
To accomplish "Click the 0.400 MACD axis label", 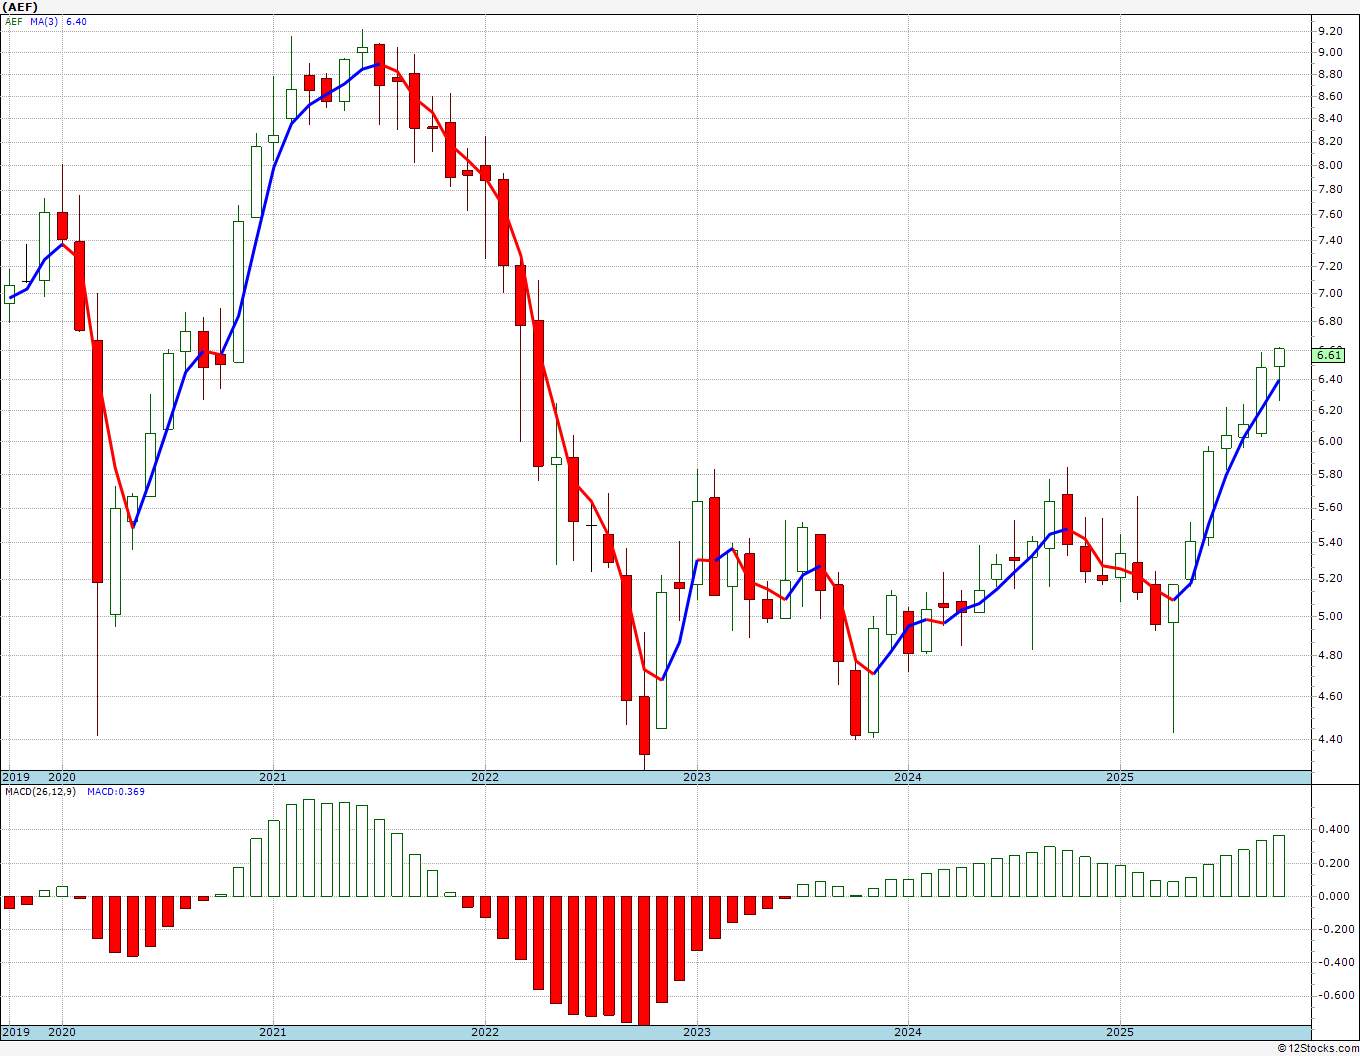I will (1333, 829).
